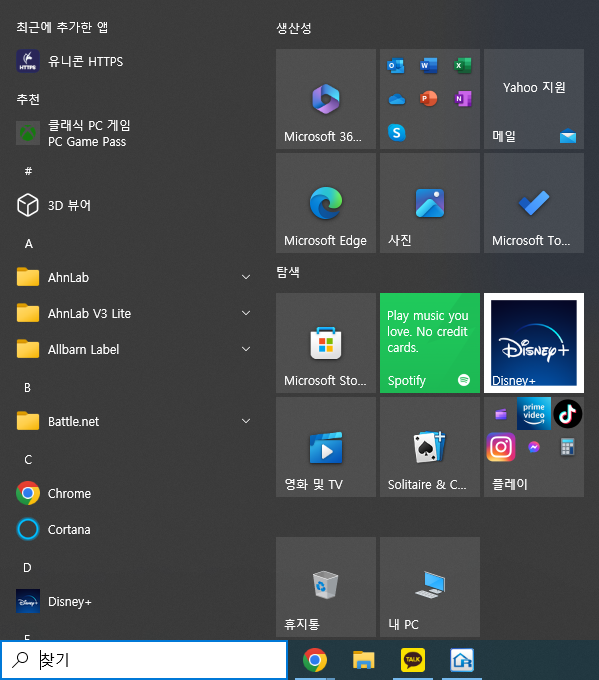Open the Disney+ tile

534,343
